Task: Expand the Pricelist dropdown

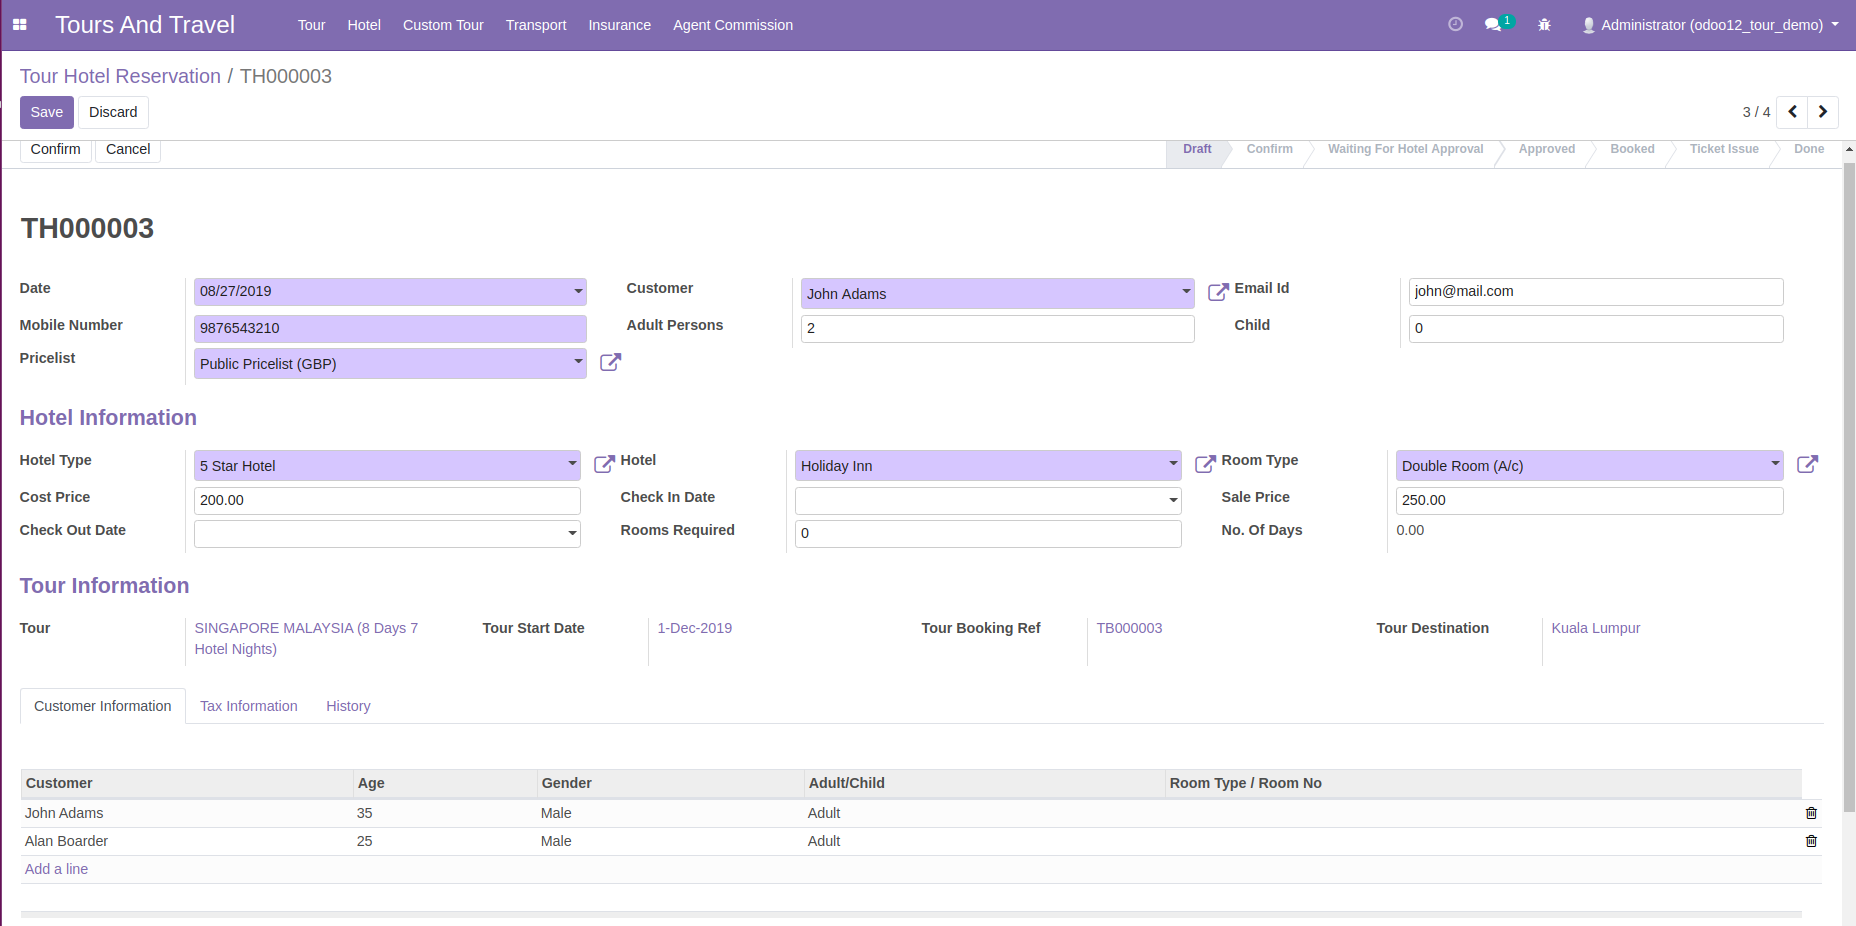Action: (x=578, y=362)
